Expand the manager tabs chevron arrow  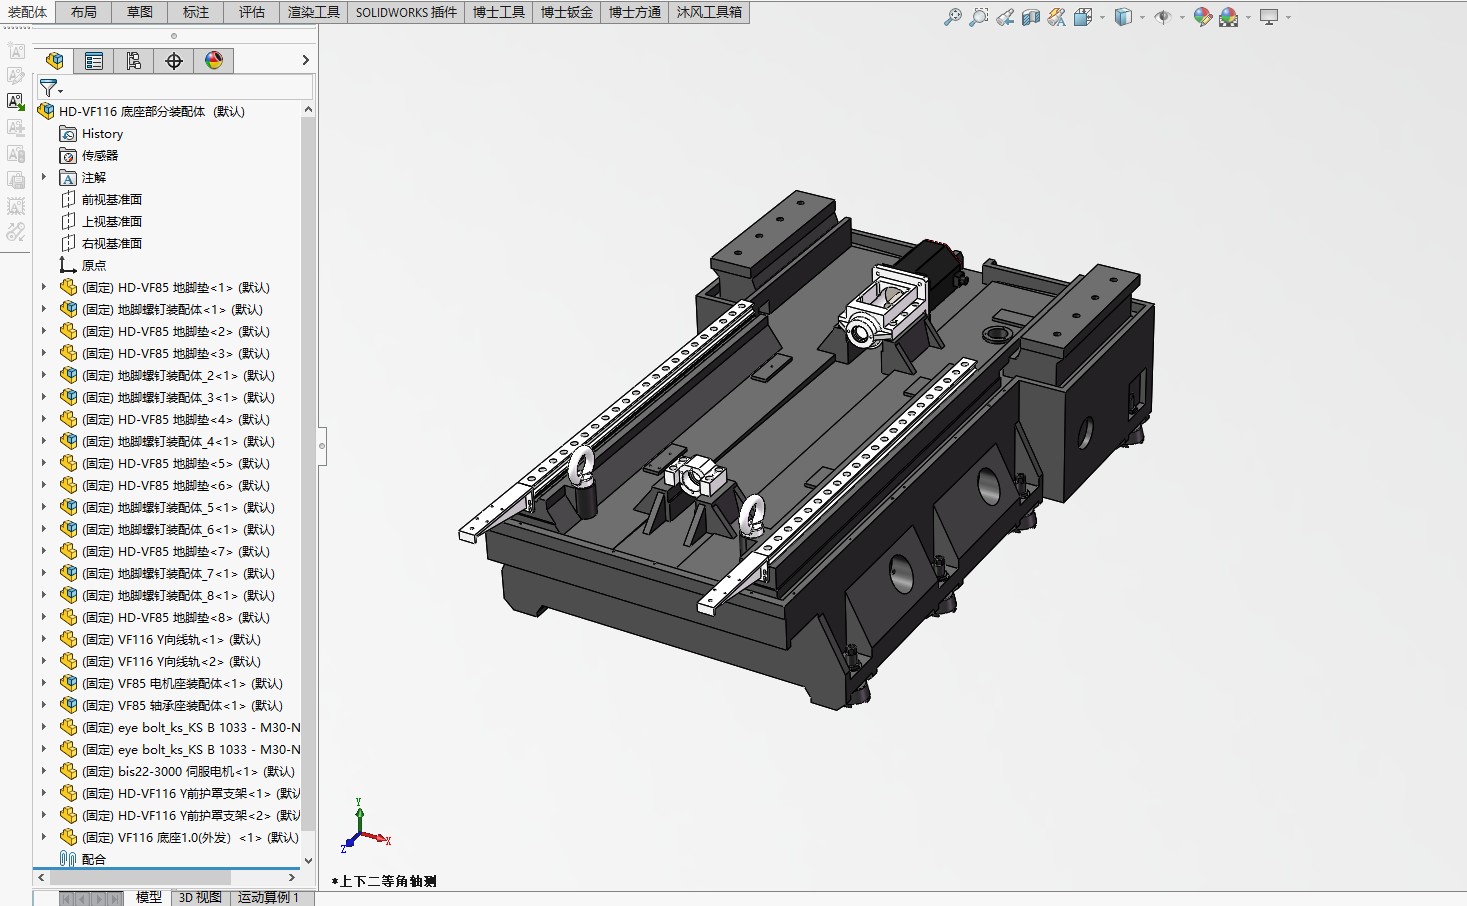click(x=305, y=61)
